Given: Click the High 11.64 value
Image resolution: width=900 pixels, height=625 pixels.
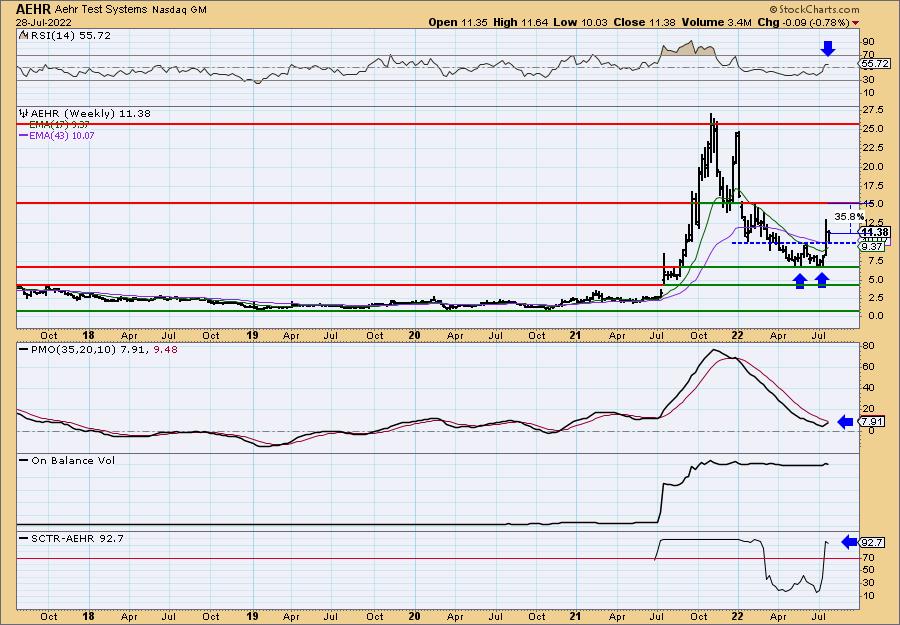Looking at the screenshot, I should coord(522,22).
